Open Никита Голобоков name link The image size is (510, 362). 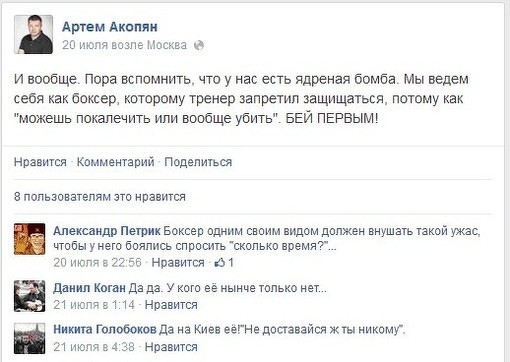pyautogui.click(x=105, y=329)
